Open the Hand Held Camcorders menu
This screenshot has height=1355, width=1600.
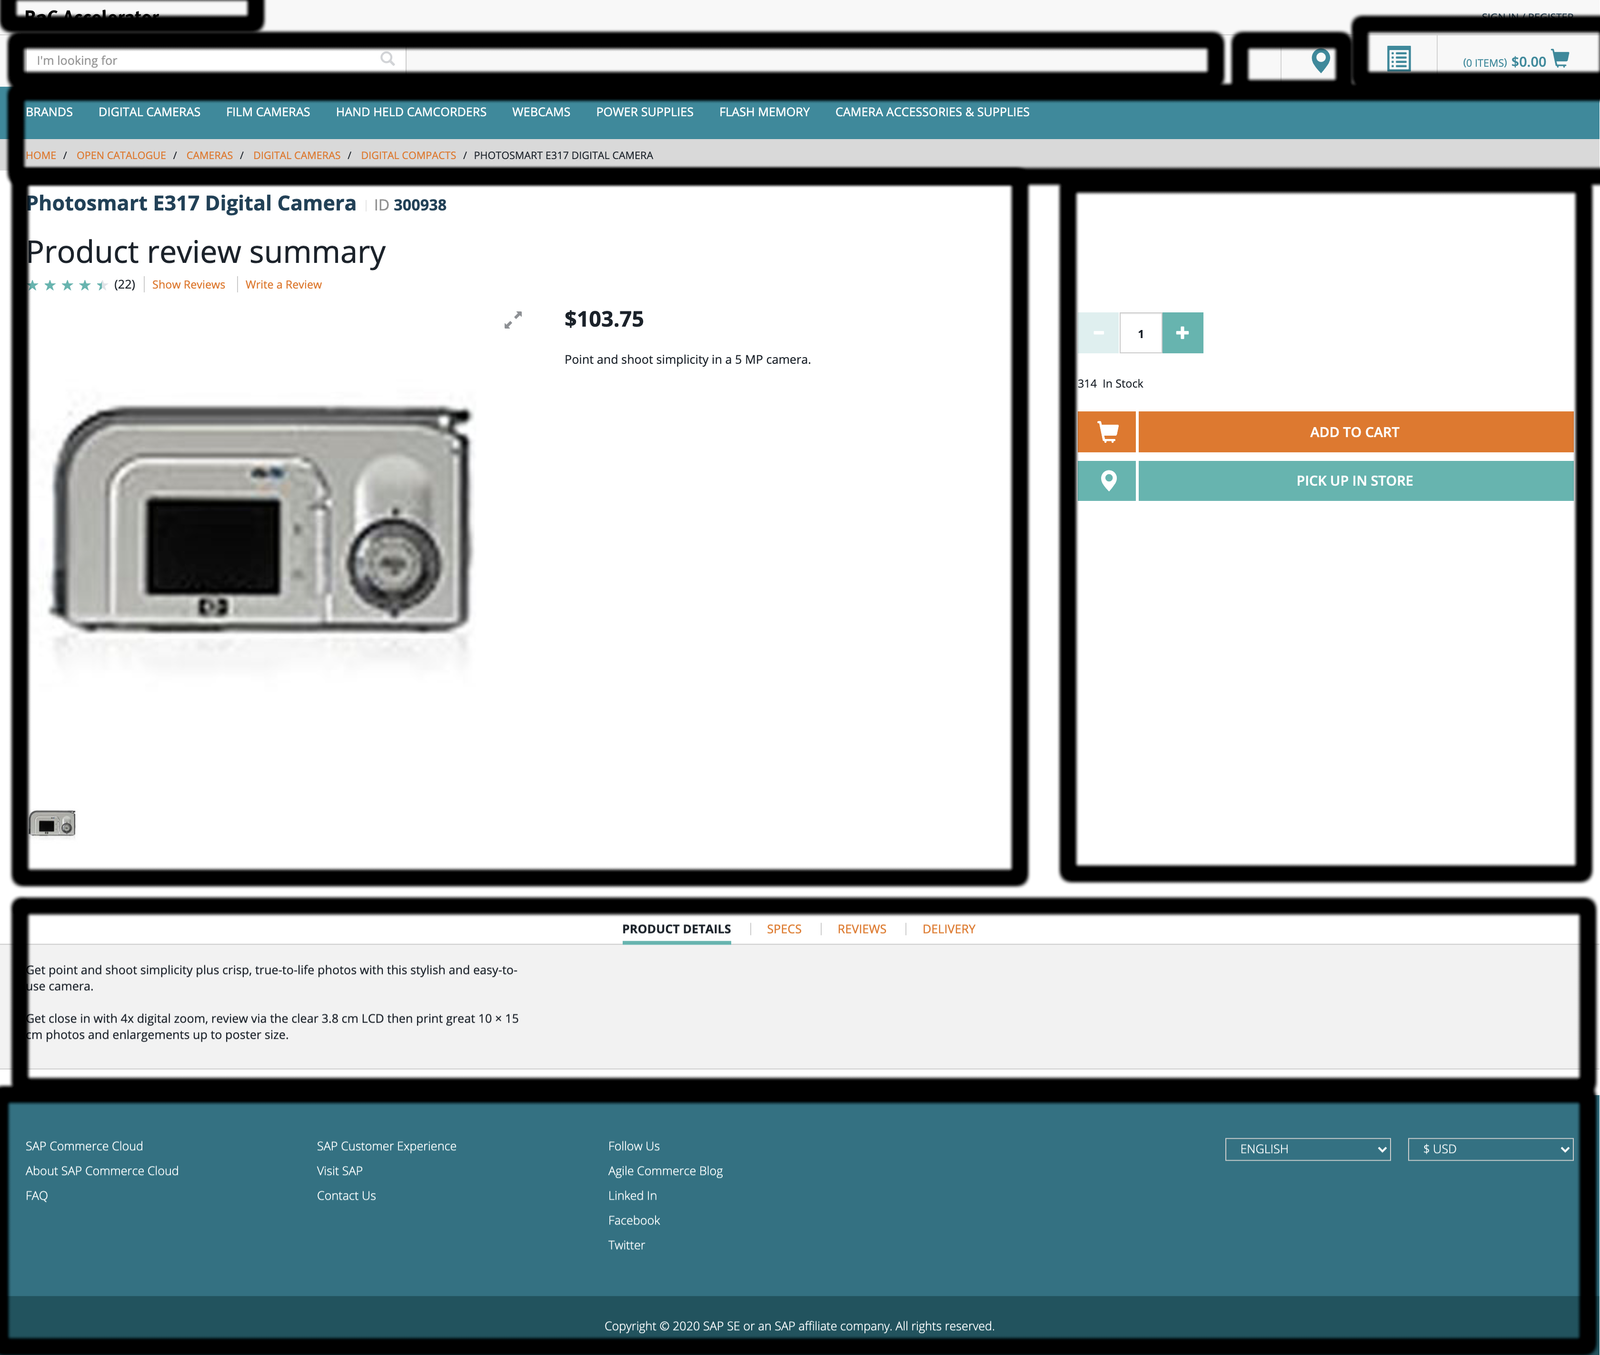pyautogui.click(x=411, y=112)
